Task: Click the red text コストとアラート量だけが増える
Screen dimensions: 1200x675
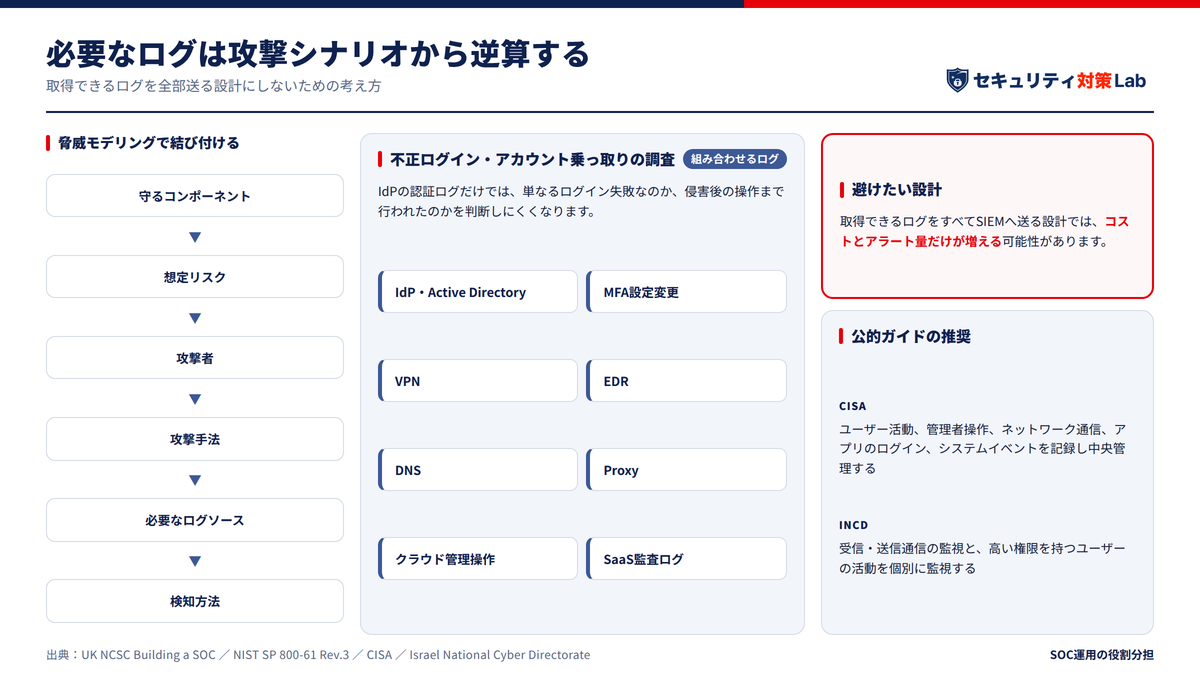Action: (985, 231)
